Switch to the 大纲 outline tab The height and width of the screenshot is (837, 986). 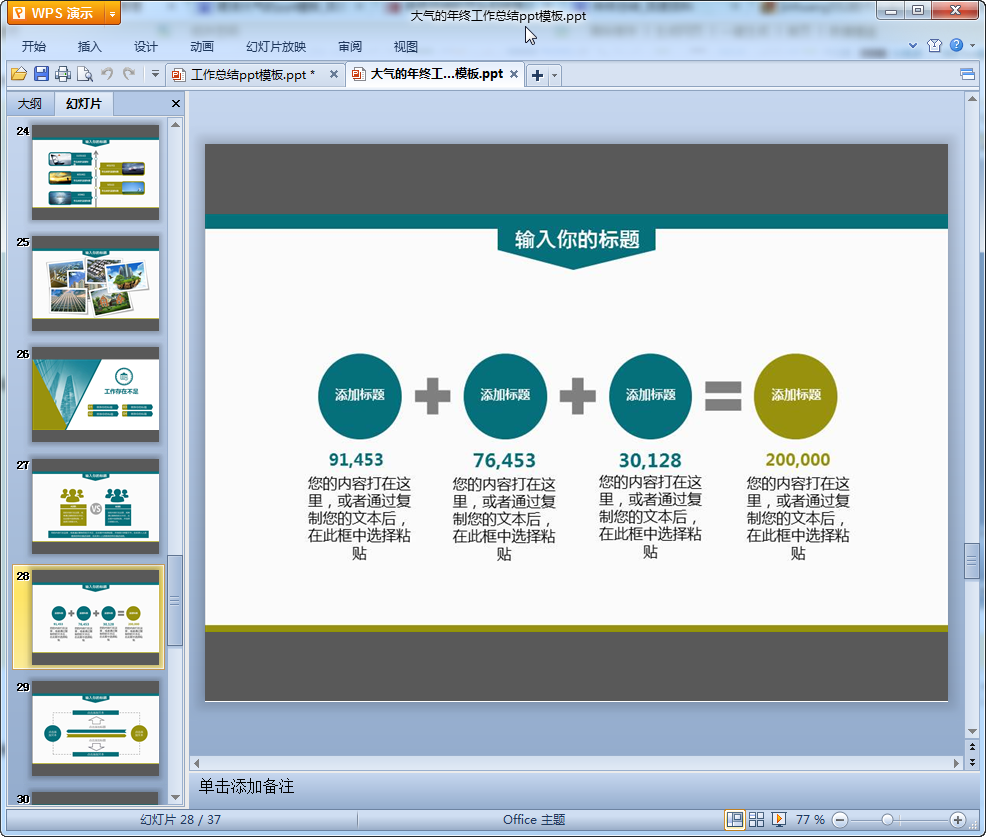tap(30, 104)
